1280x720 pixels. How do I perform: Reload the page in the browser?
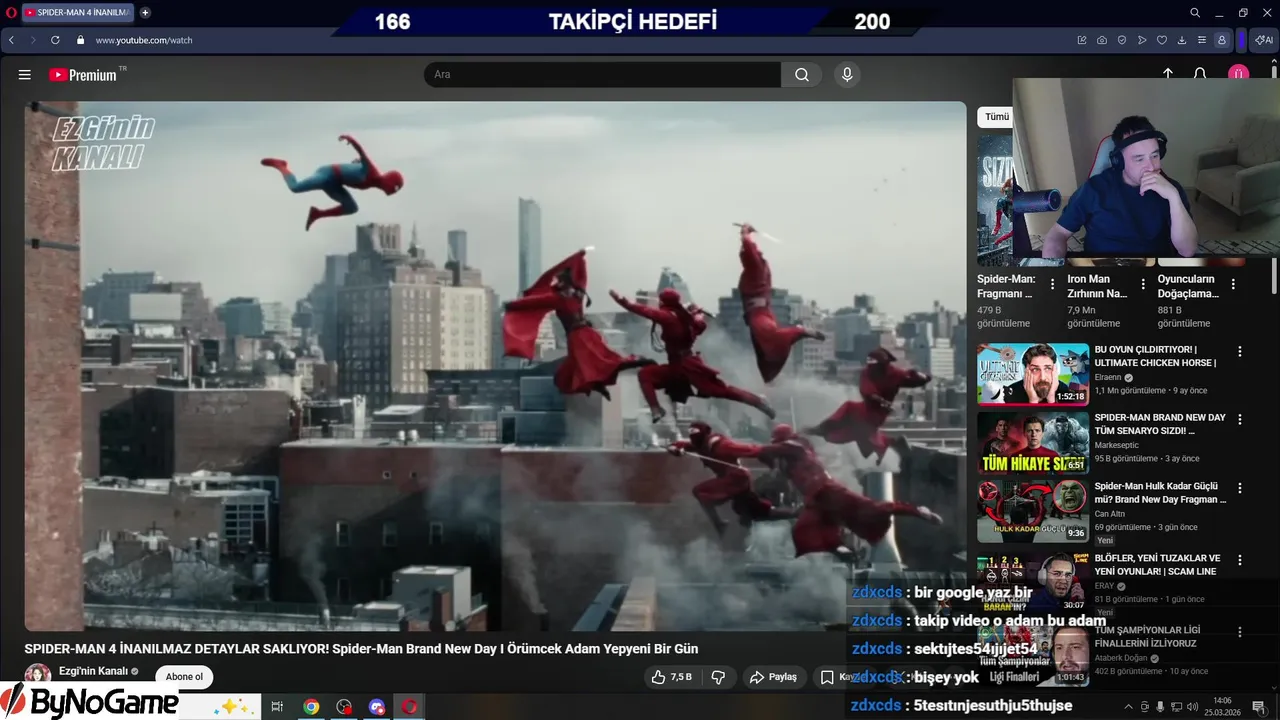click(55, 40)
